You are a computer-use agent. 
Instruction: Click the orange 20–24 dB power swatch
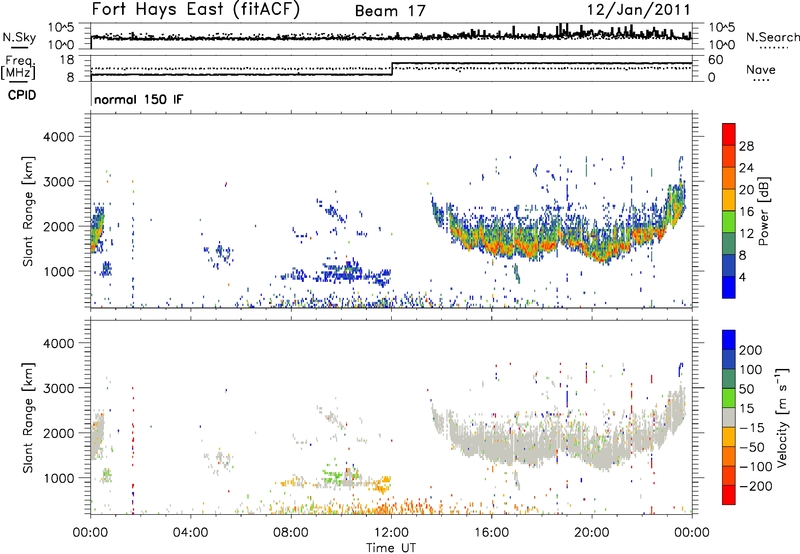click(729, 178)
